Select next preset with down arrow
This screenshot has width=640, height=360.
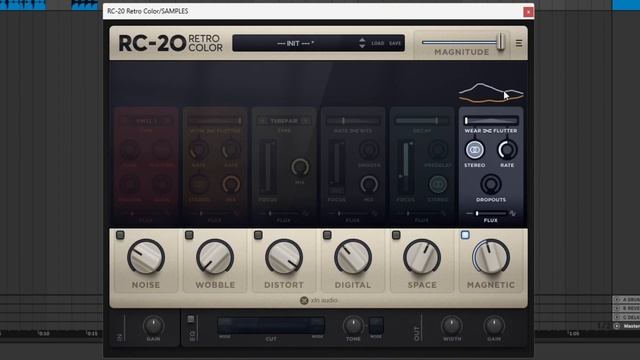[362, 46]
